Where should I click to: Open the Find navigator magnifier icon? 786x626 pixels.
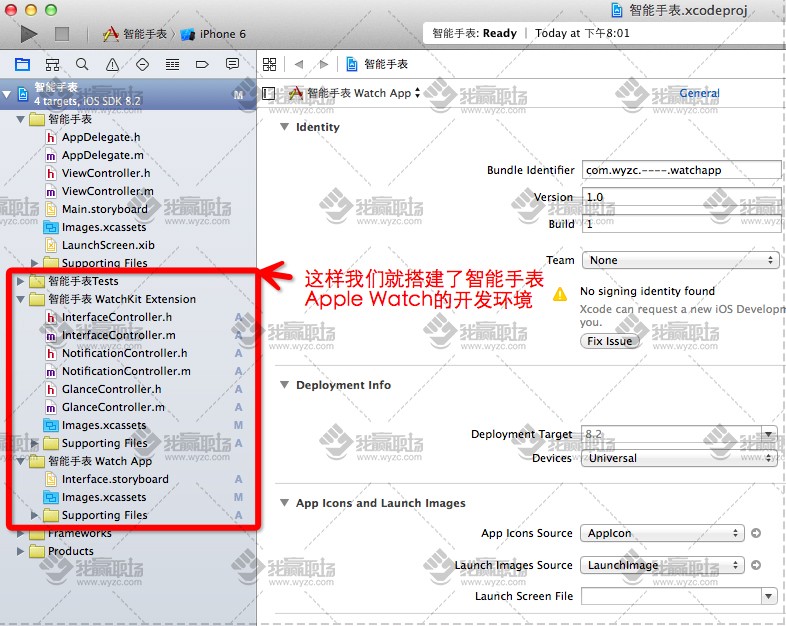pyautogui.click(x=82, y=64)
